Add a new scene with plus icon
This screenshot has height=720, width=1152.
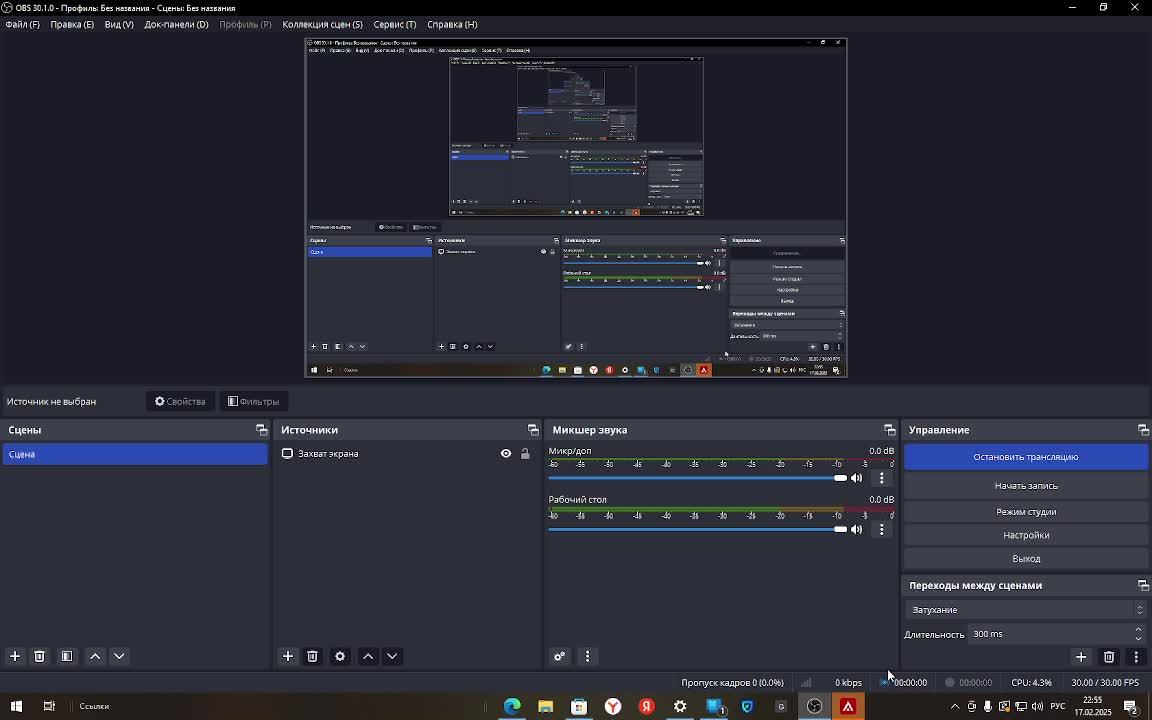15,656
